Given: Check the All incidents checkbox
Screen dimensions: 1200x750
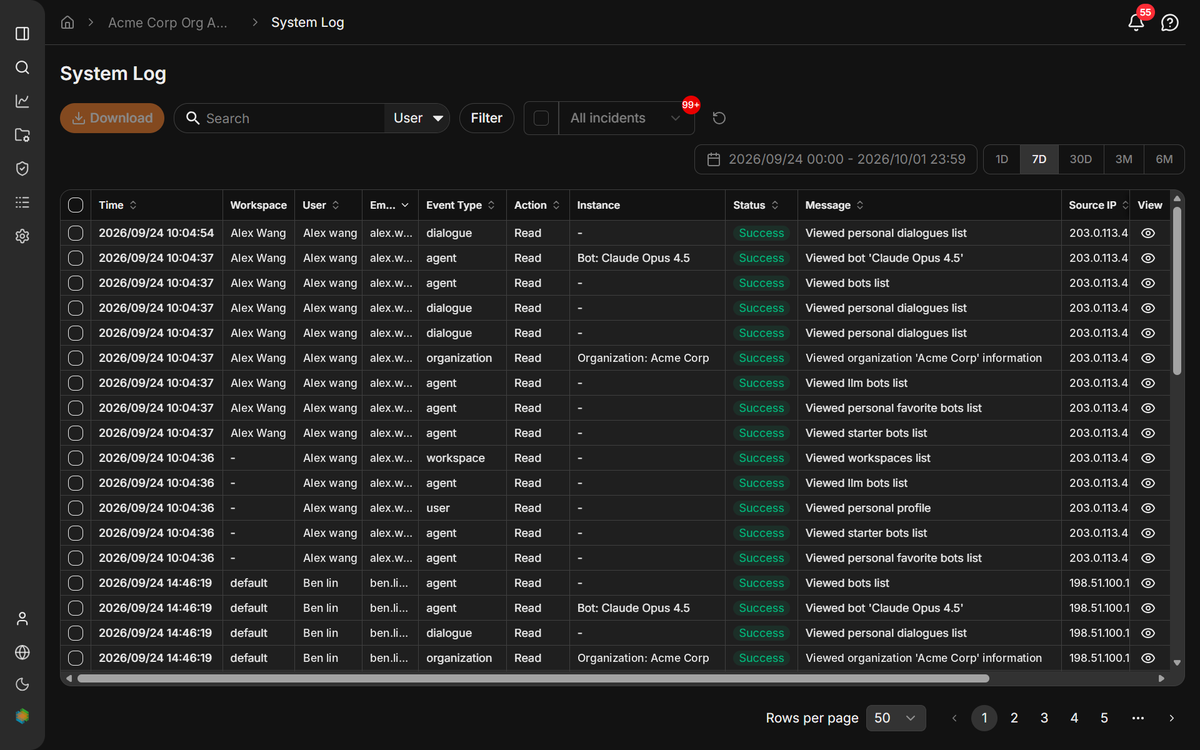Looking at the screenshot, I should click(x=541, y=118).
